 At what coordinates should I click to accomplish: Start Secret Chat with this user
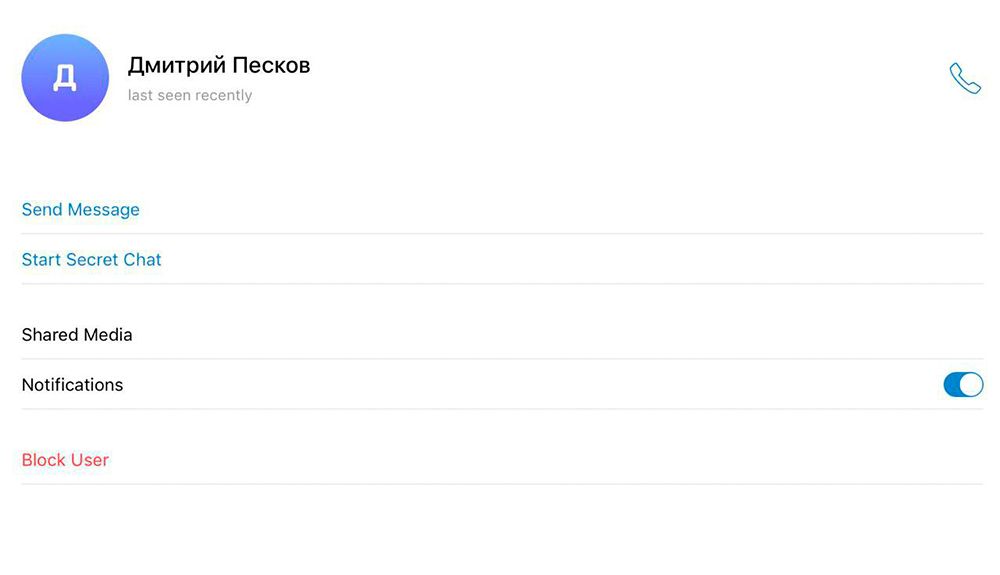pos(91,260)
